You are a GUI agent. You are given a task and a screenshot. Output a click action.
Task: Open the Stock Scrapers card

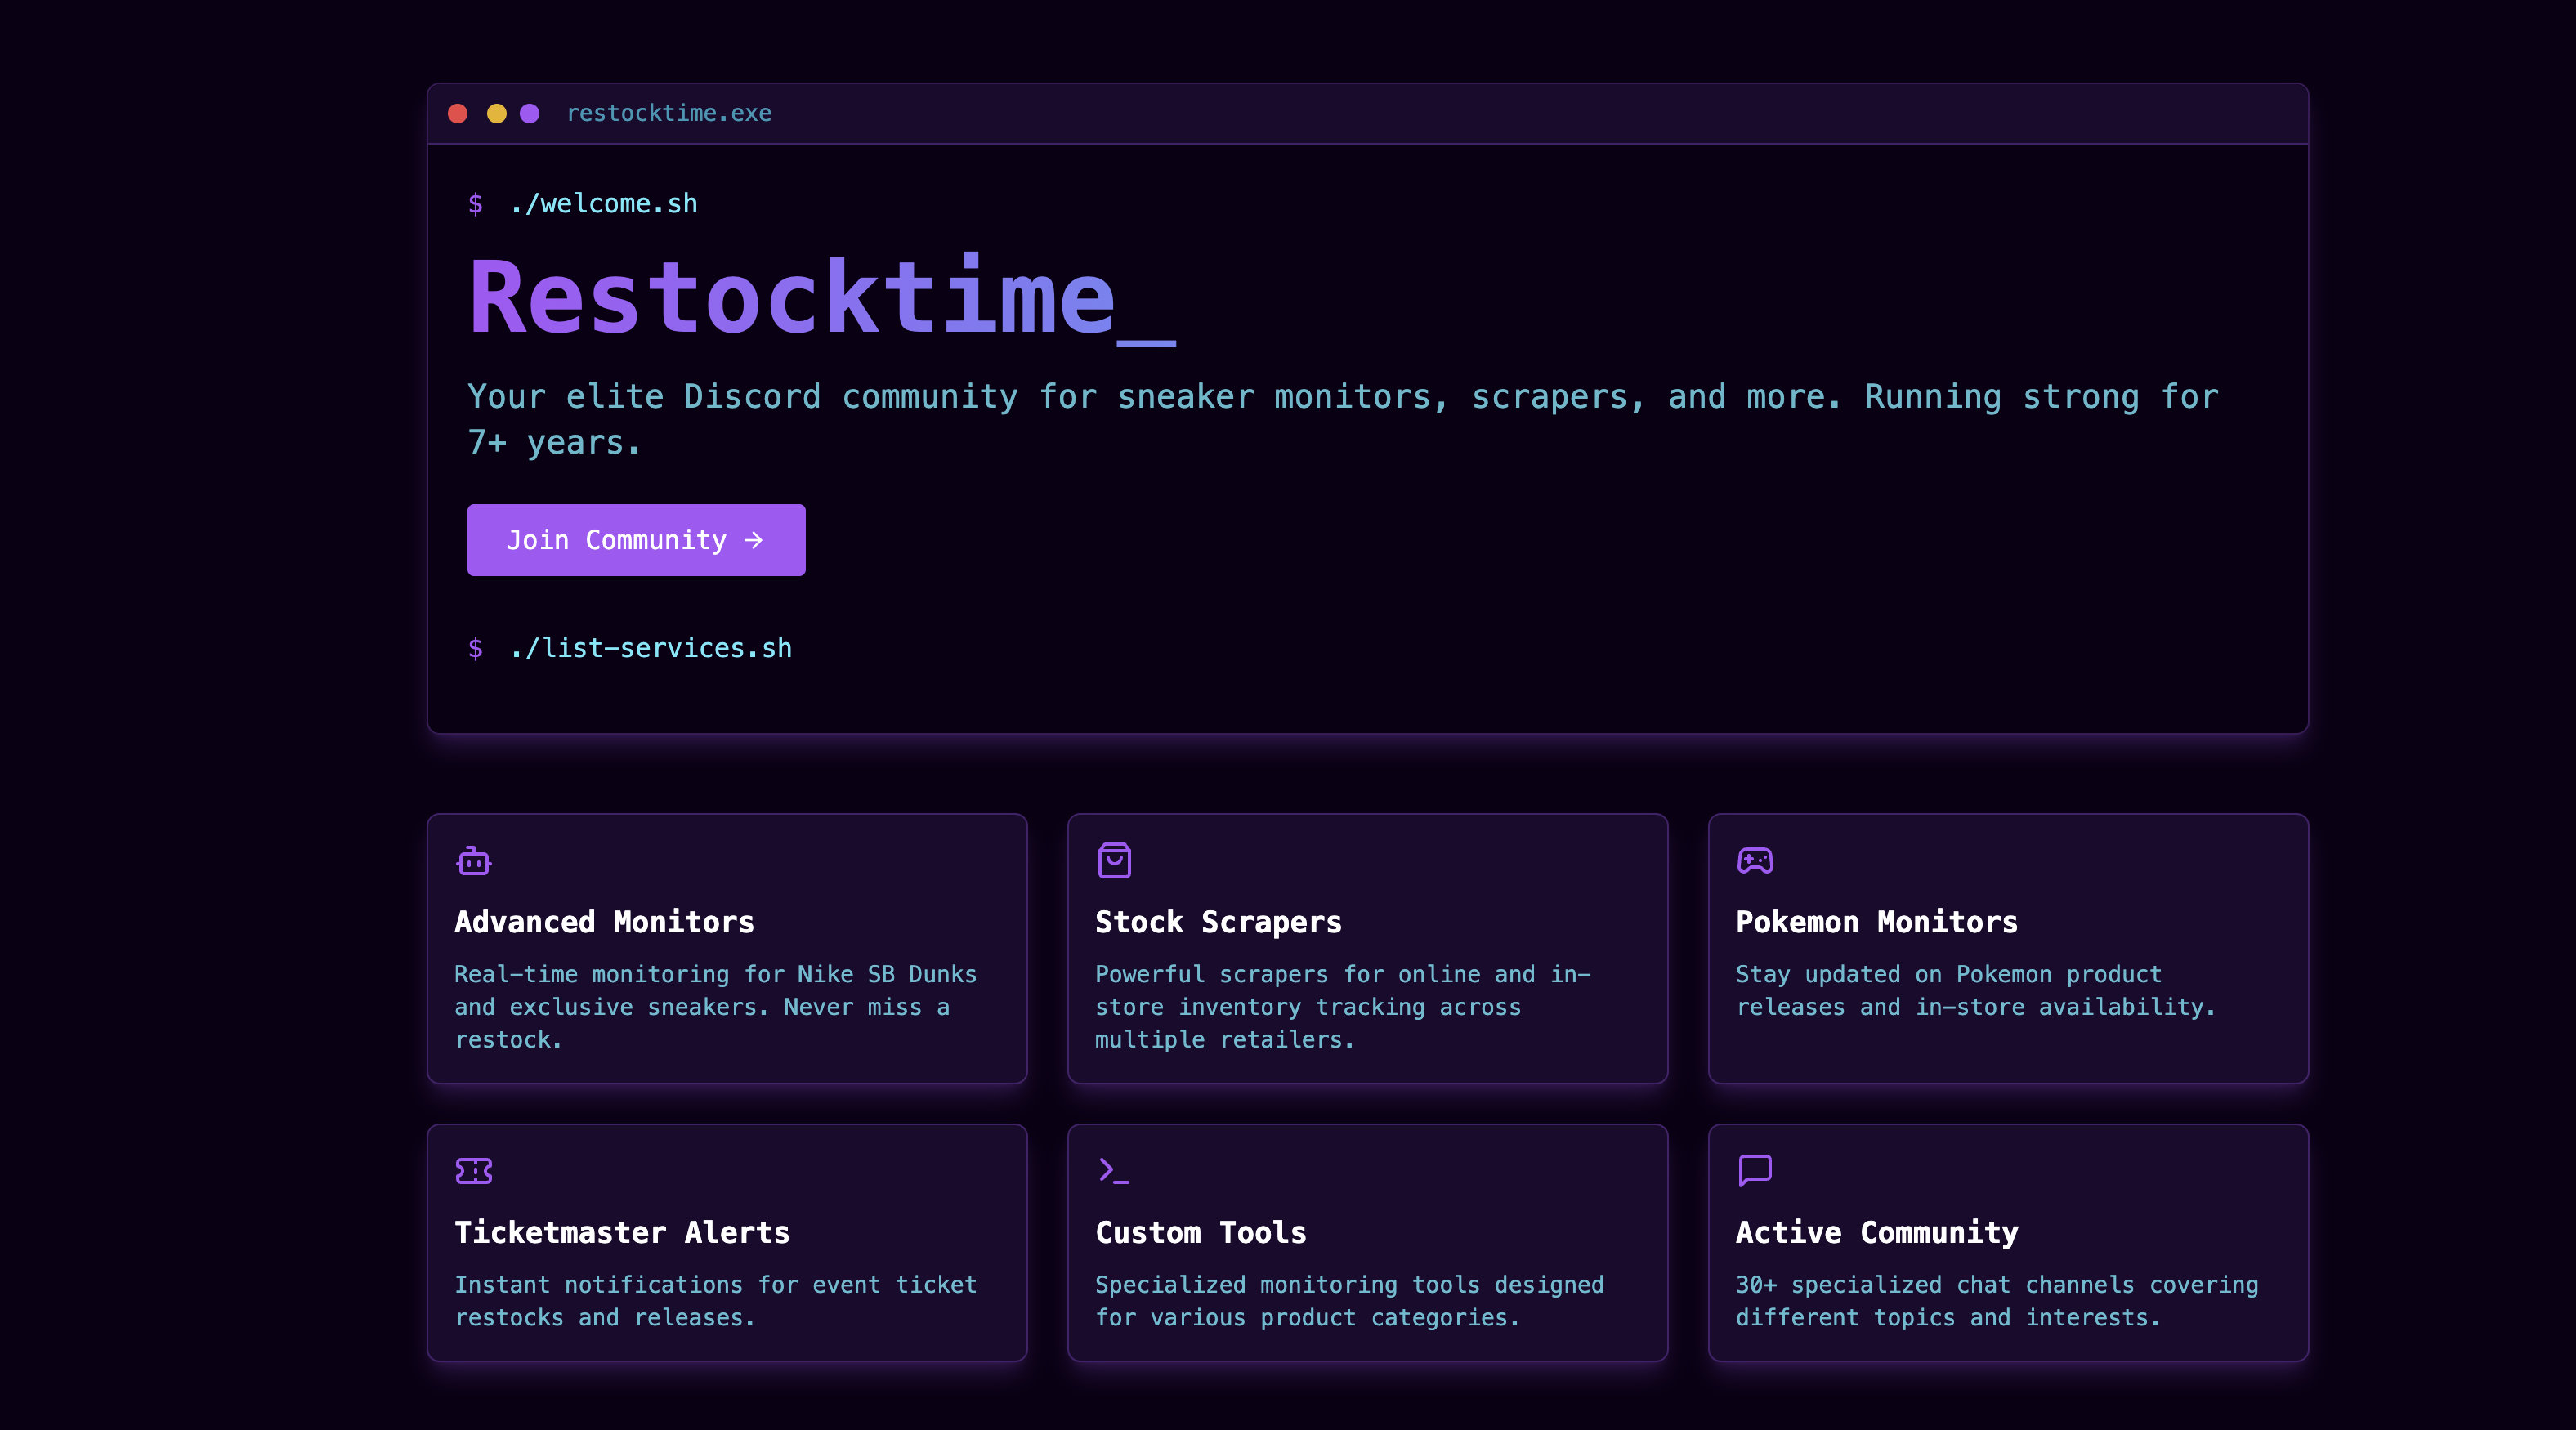(1218, 922)
